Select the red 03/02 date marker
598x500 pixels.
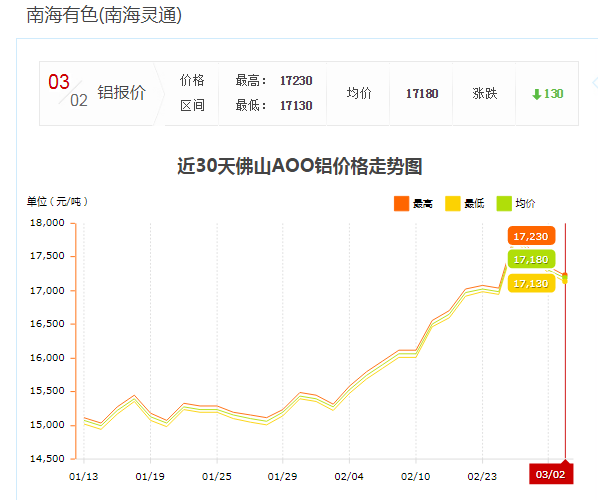tap(551, 474)
